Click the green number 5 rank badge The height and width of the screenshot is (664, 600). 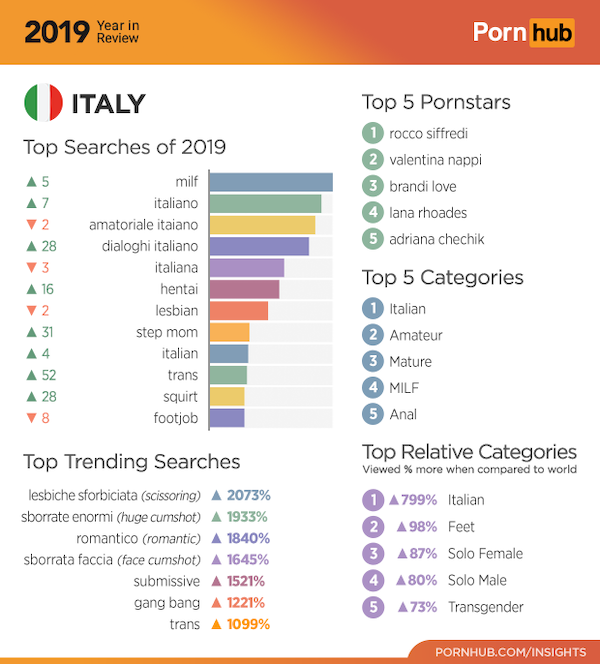point(372,238)
